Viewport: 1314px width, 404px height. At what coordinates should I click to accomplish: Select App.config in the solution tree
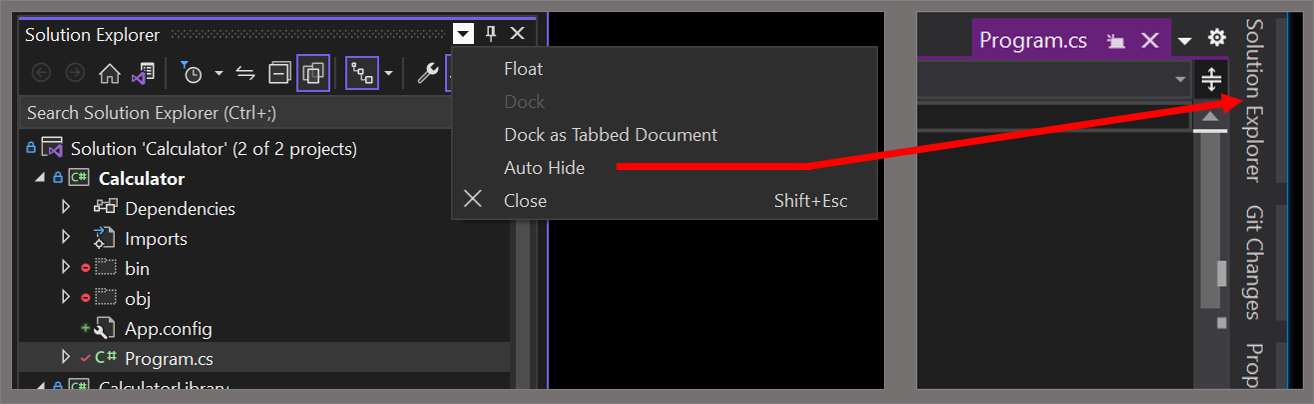click(168, 328)
